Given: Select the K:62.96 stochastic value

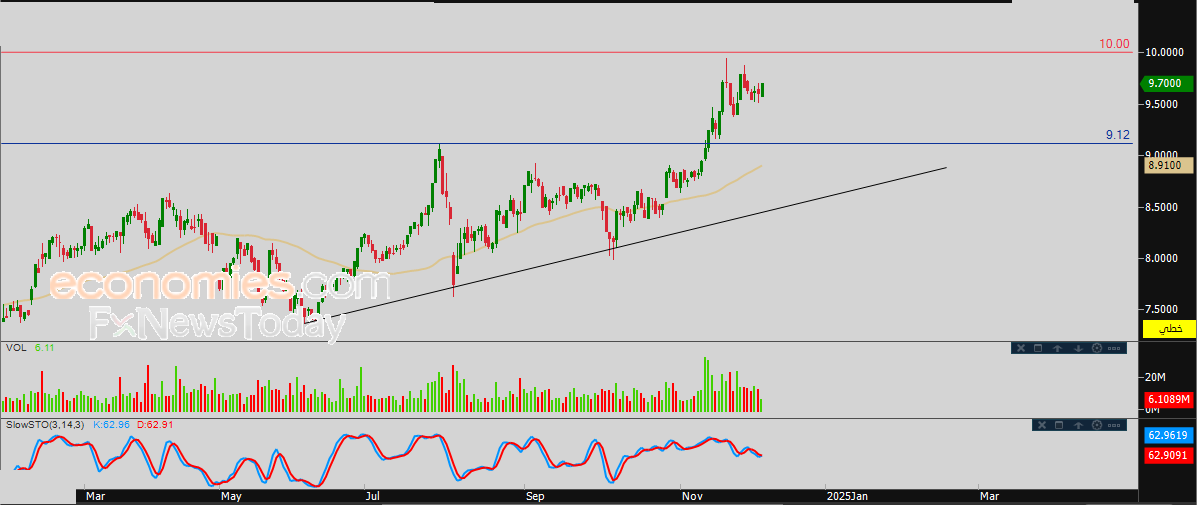Looking at the screenshot, I should 112,423.
